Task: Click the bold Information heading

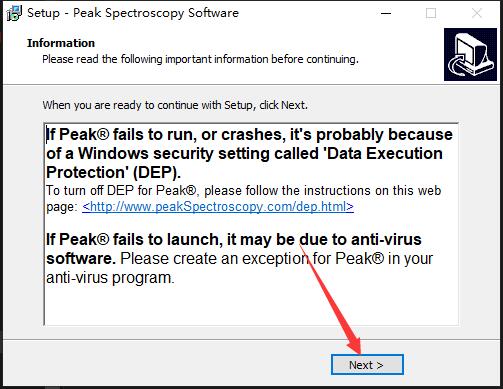Action: pyautogui.click(x=61, y=43)
